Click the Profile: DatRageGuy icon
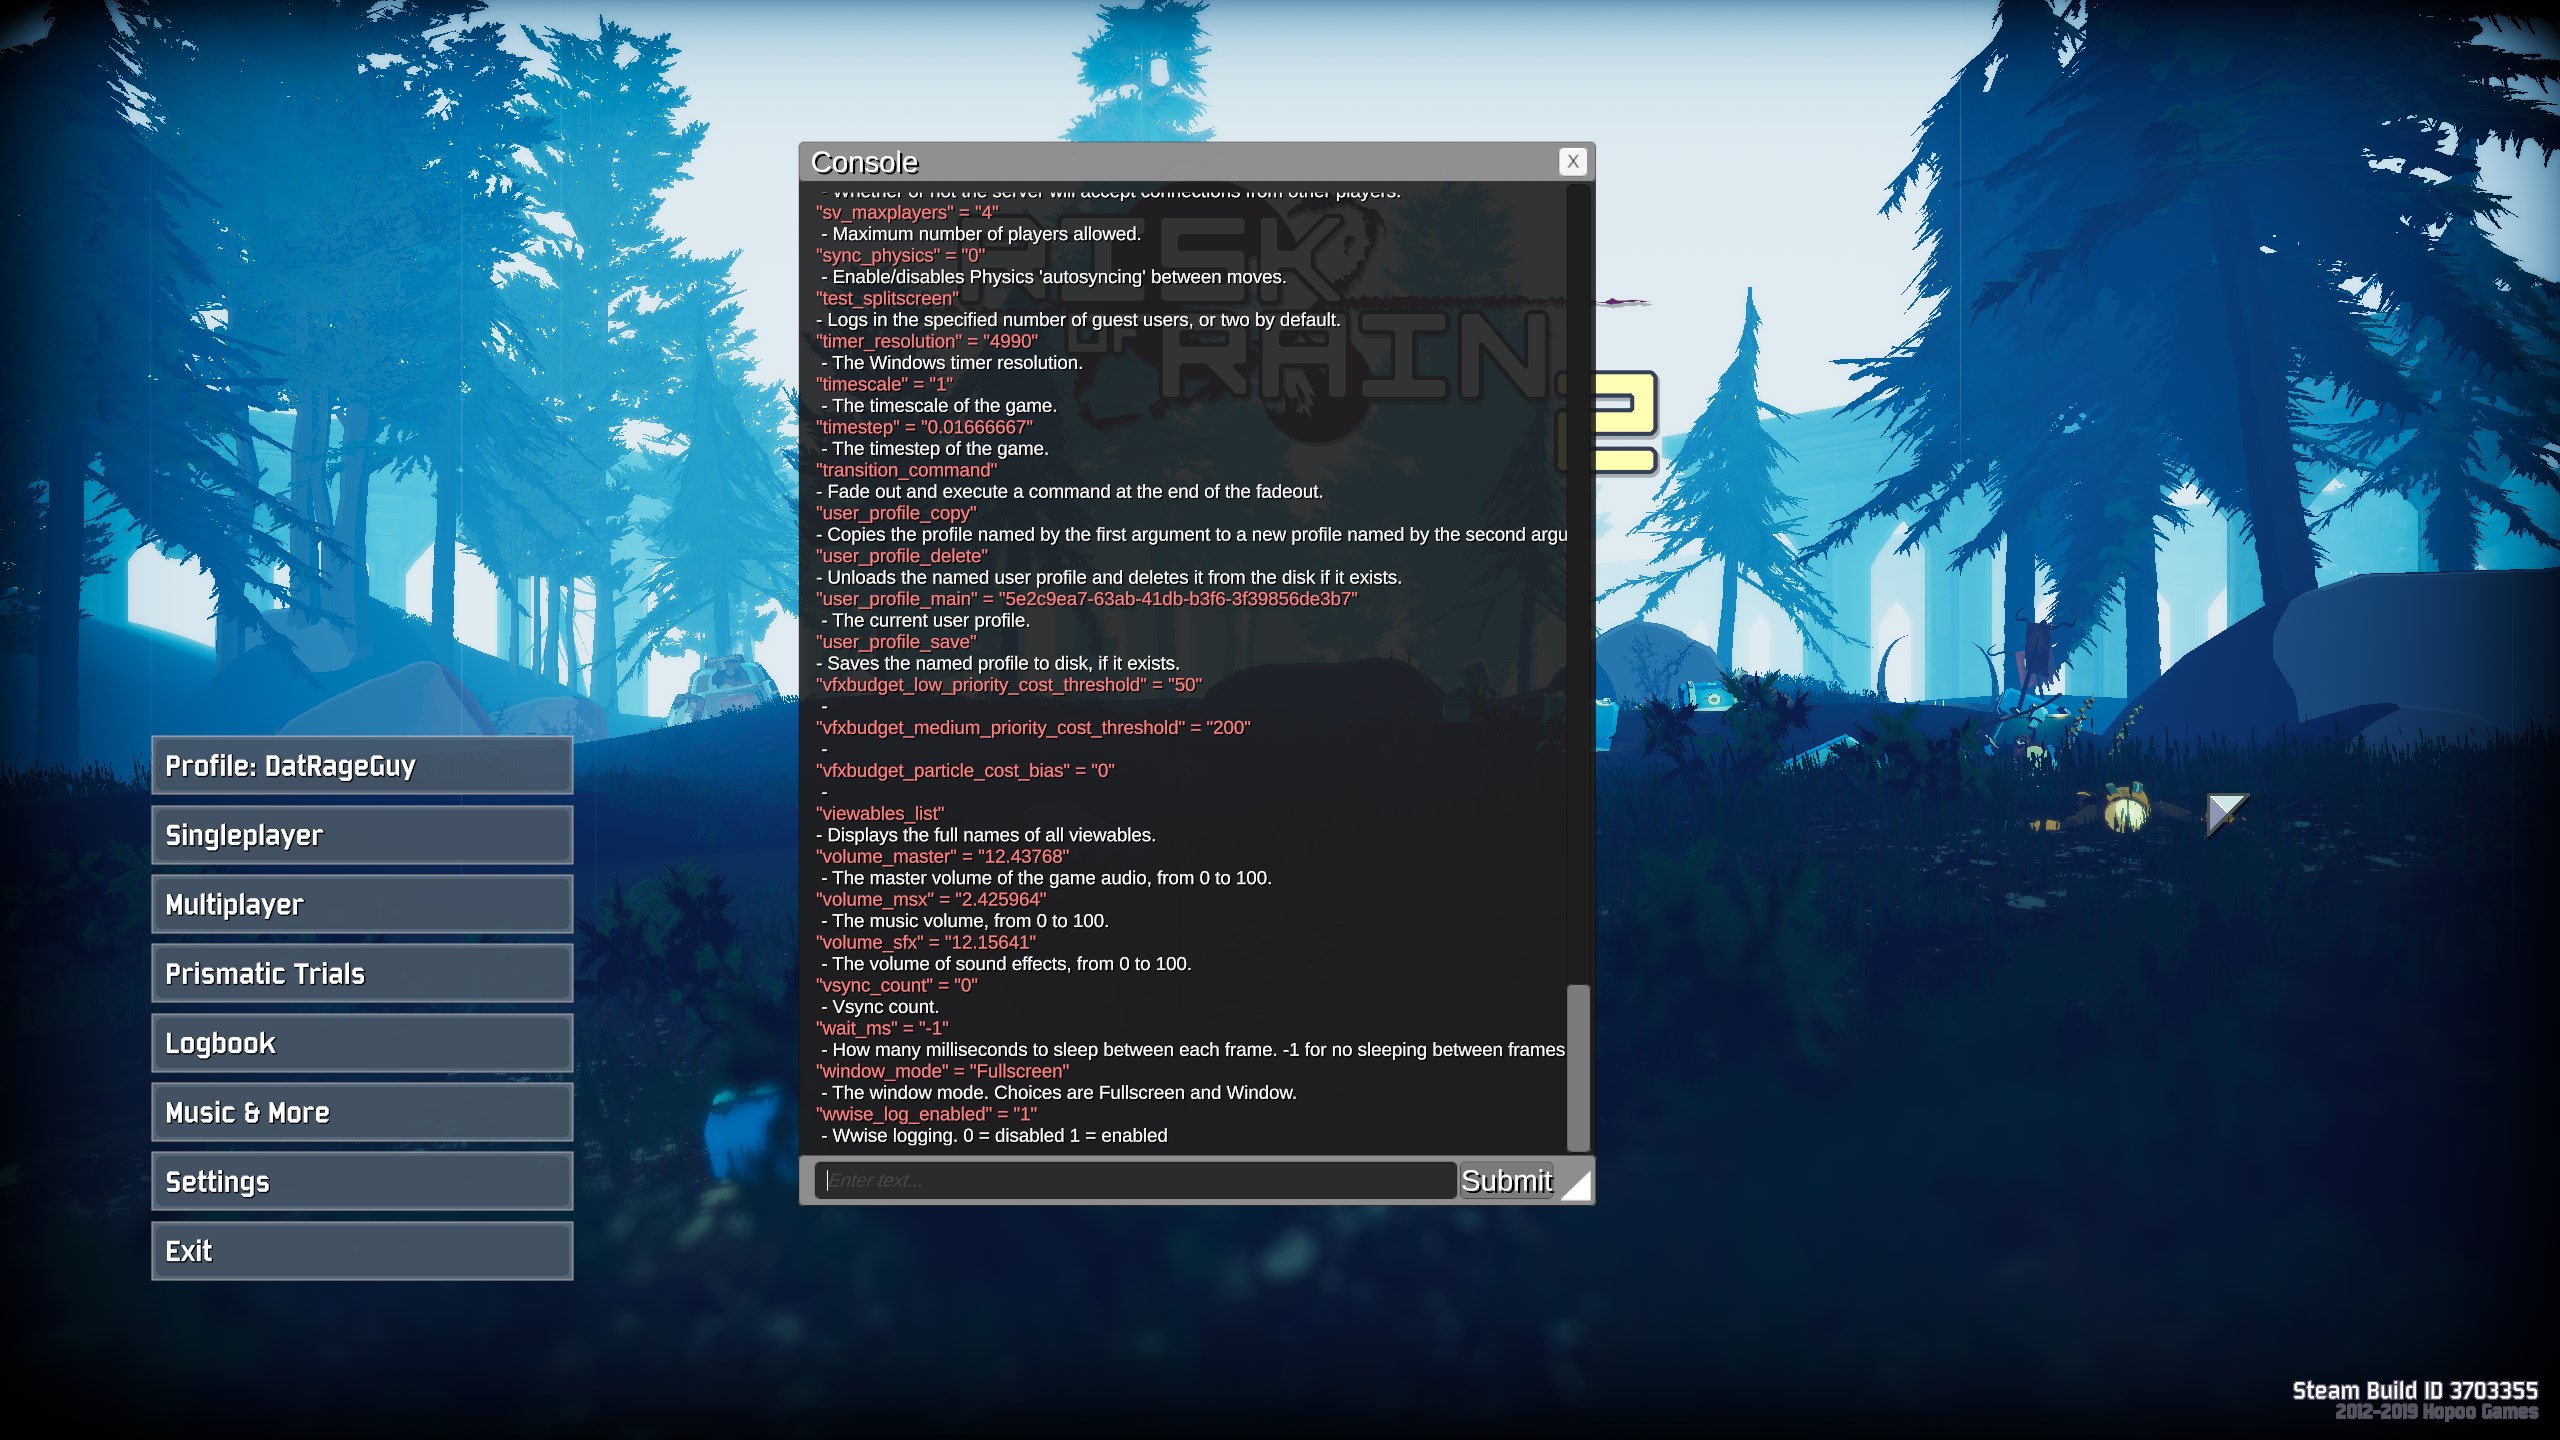 [x=362, y=765]
